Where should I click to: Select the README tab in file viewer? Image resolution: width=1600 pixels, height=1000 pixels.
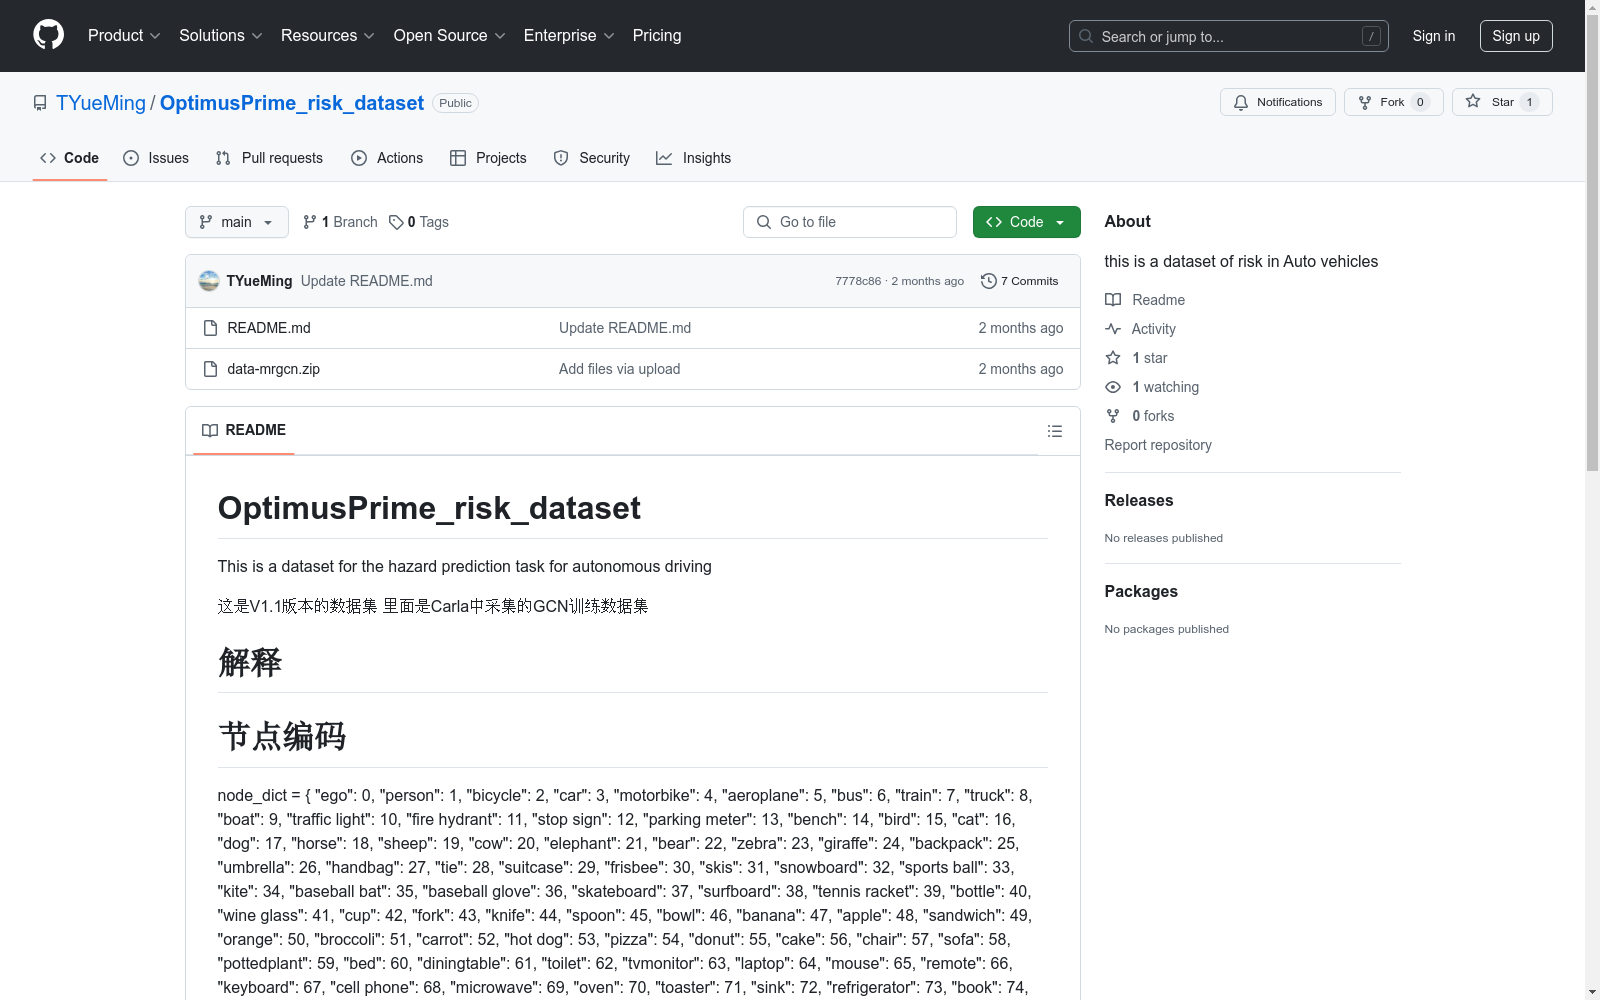[x=244, y=430]
